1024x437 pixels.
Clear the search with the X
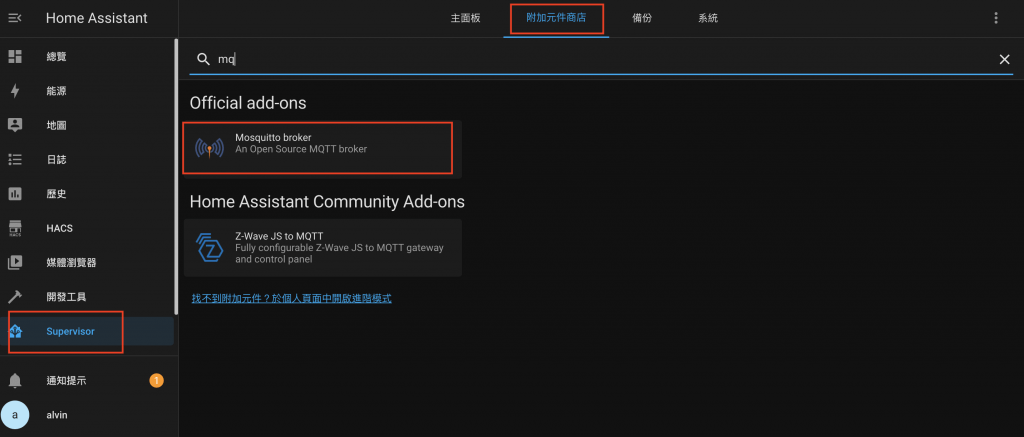(x=1004, y=59)
